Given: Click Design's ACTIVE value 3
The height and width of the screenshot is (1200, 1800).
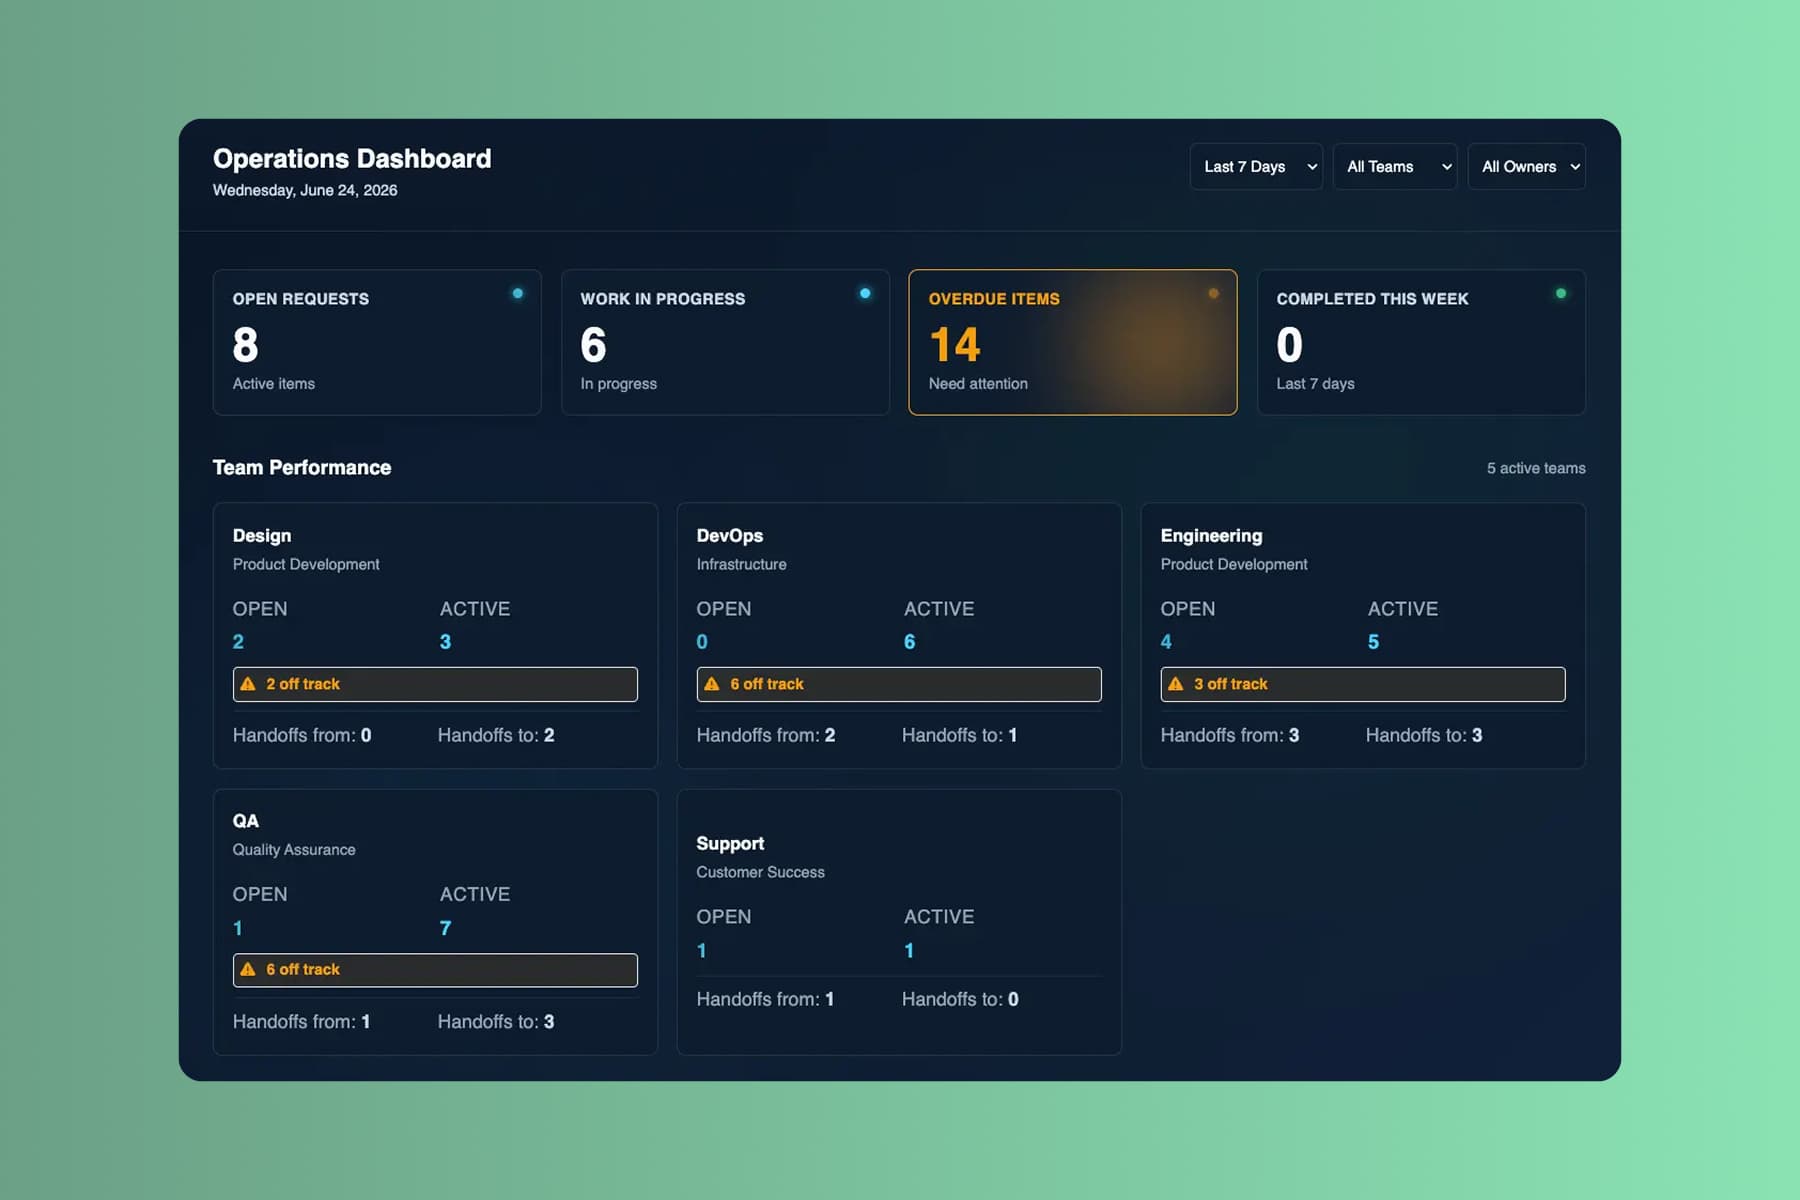Looking at the screenshot, I should click(x=446, y=642).
